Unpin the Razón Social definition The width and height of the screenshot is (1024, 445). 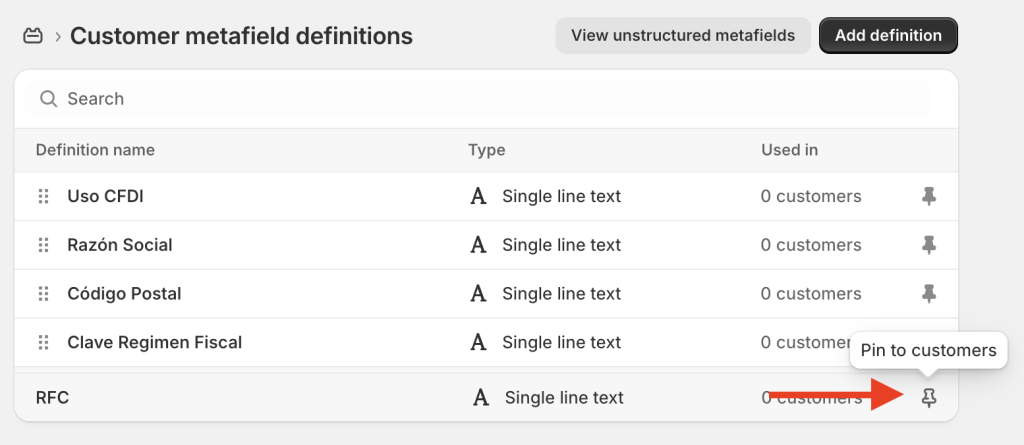(x=929, y=245)
